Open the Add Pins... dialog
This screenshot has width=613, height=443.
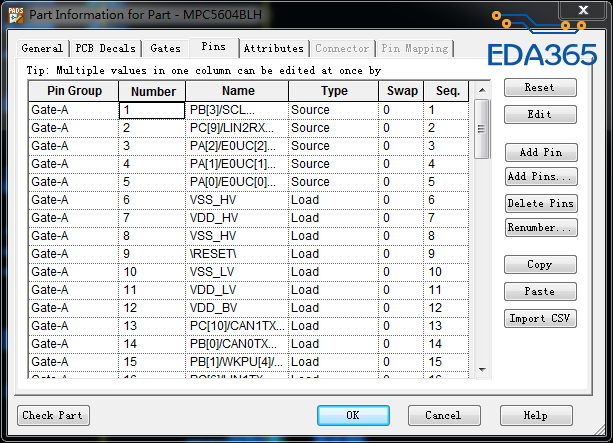point(541,176)
